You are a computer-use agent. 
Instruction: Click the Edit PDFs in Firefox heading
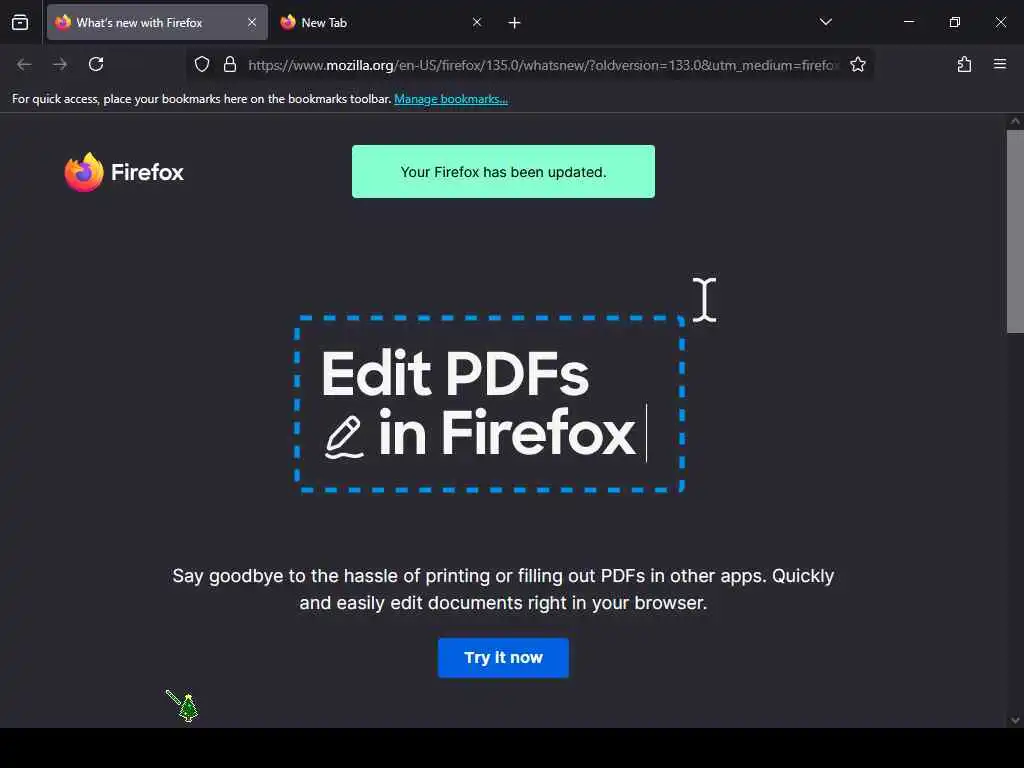[x=478, y=404]
